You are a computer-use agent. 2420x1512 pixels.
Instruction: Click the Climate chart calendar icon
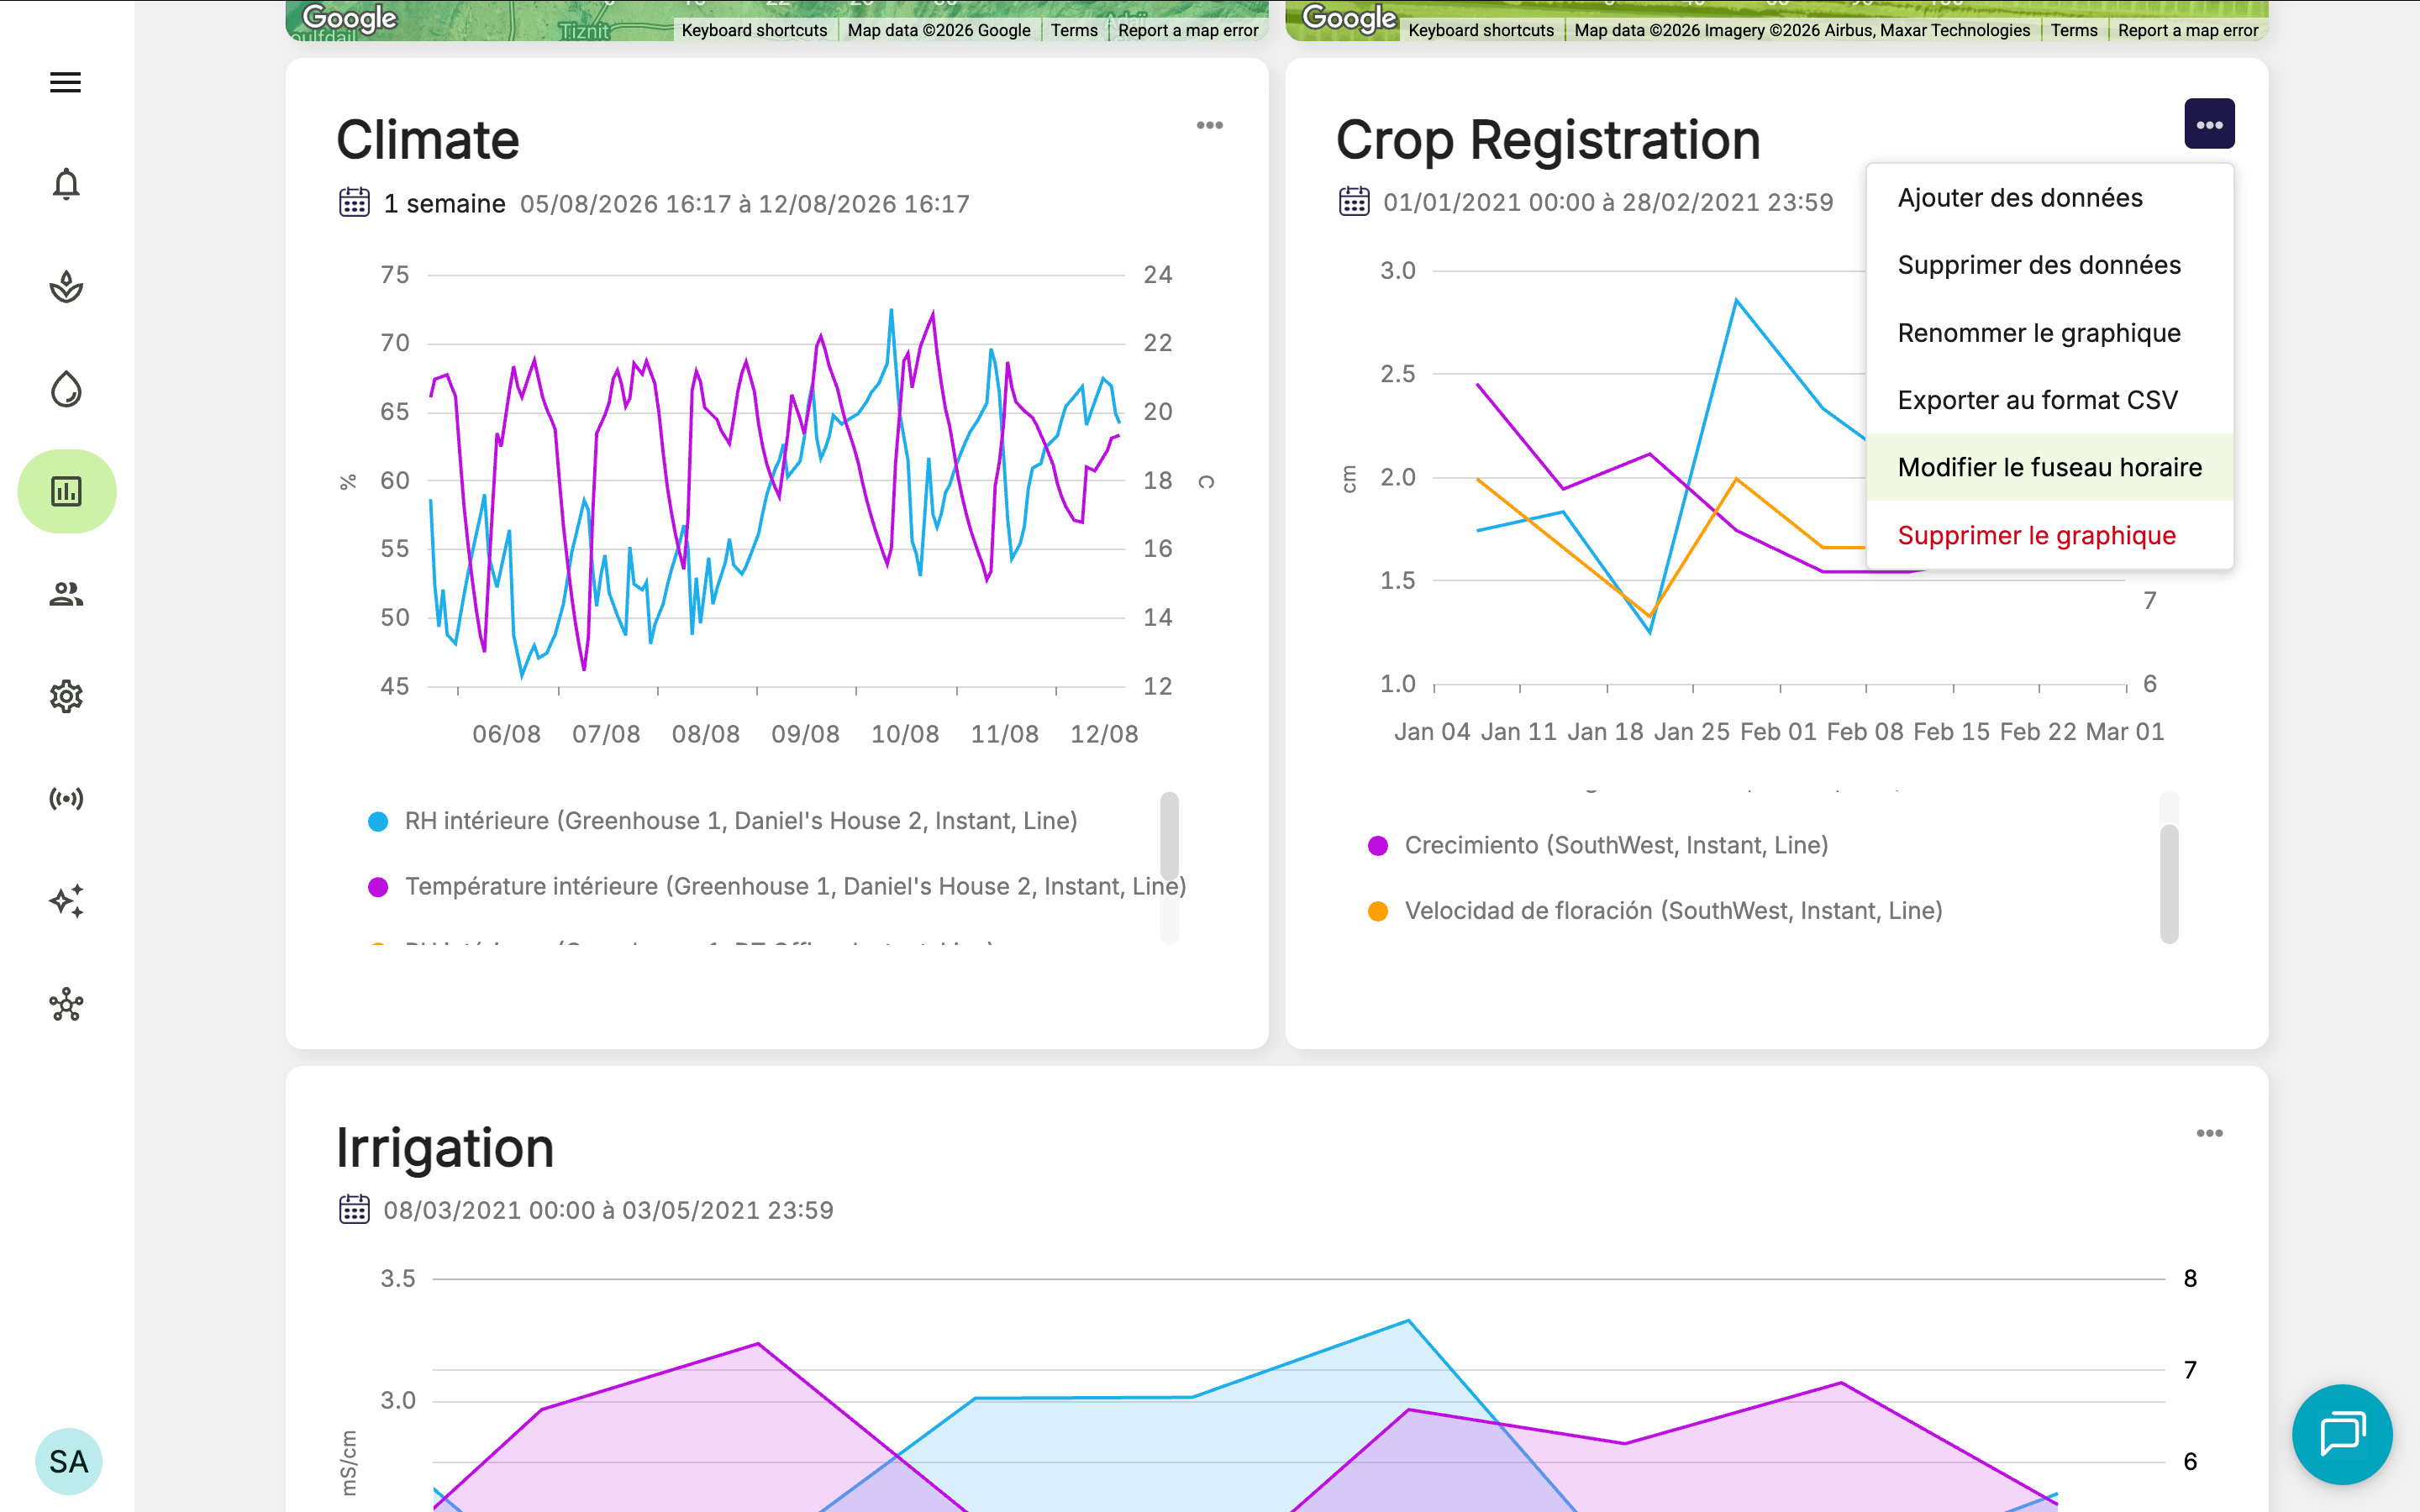pos(354,203)
